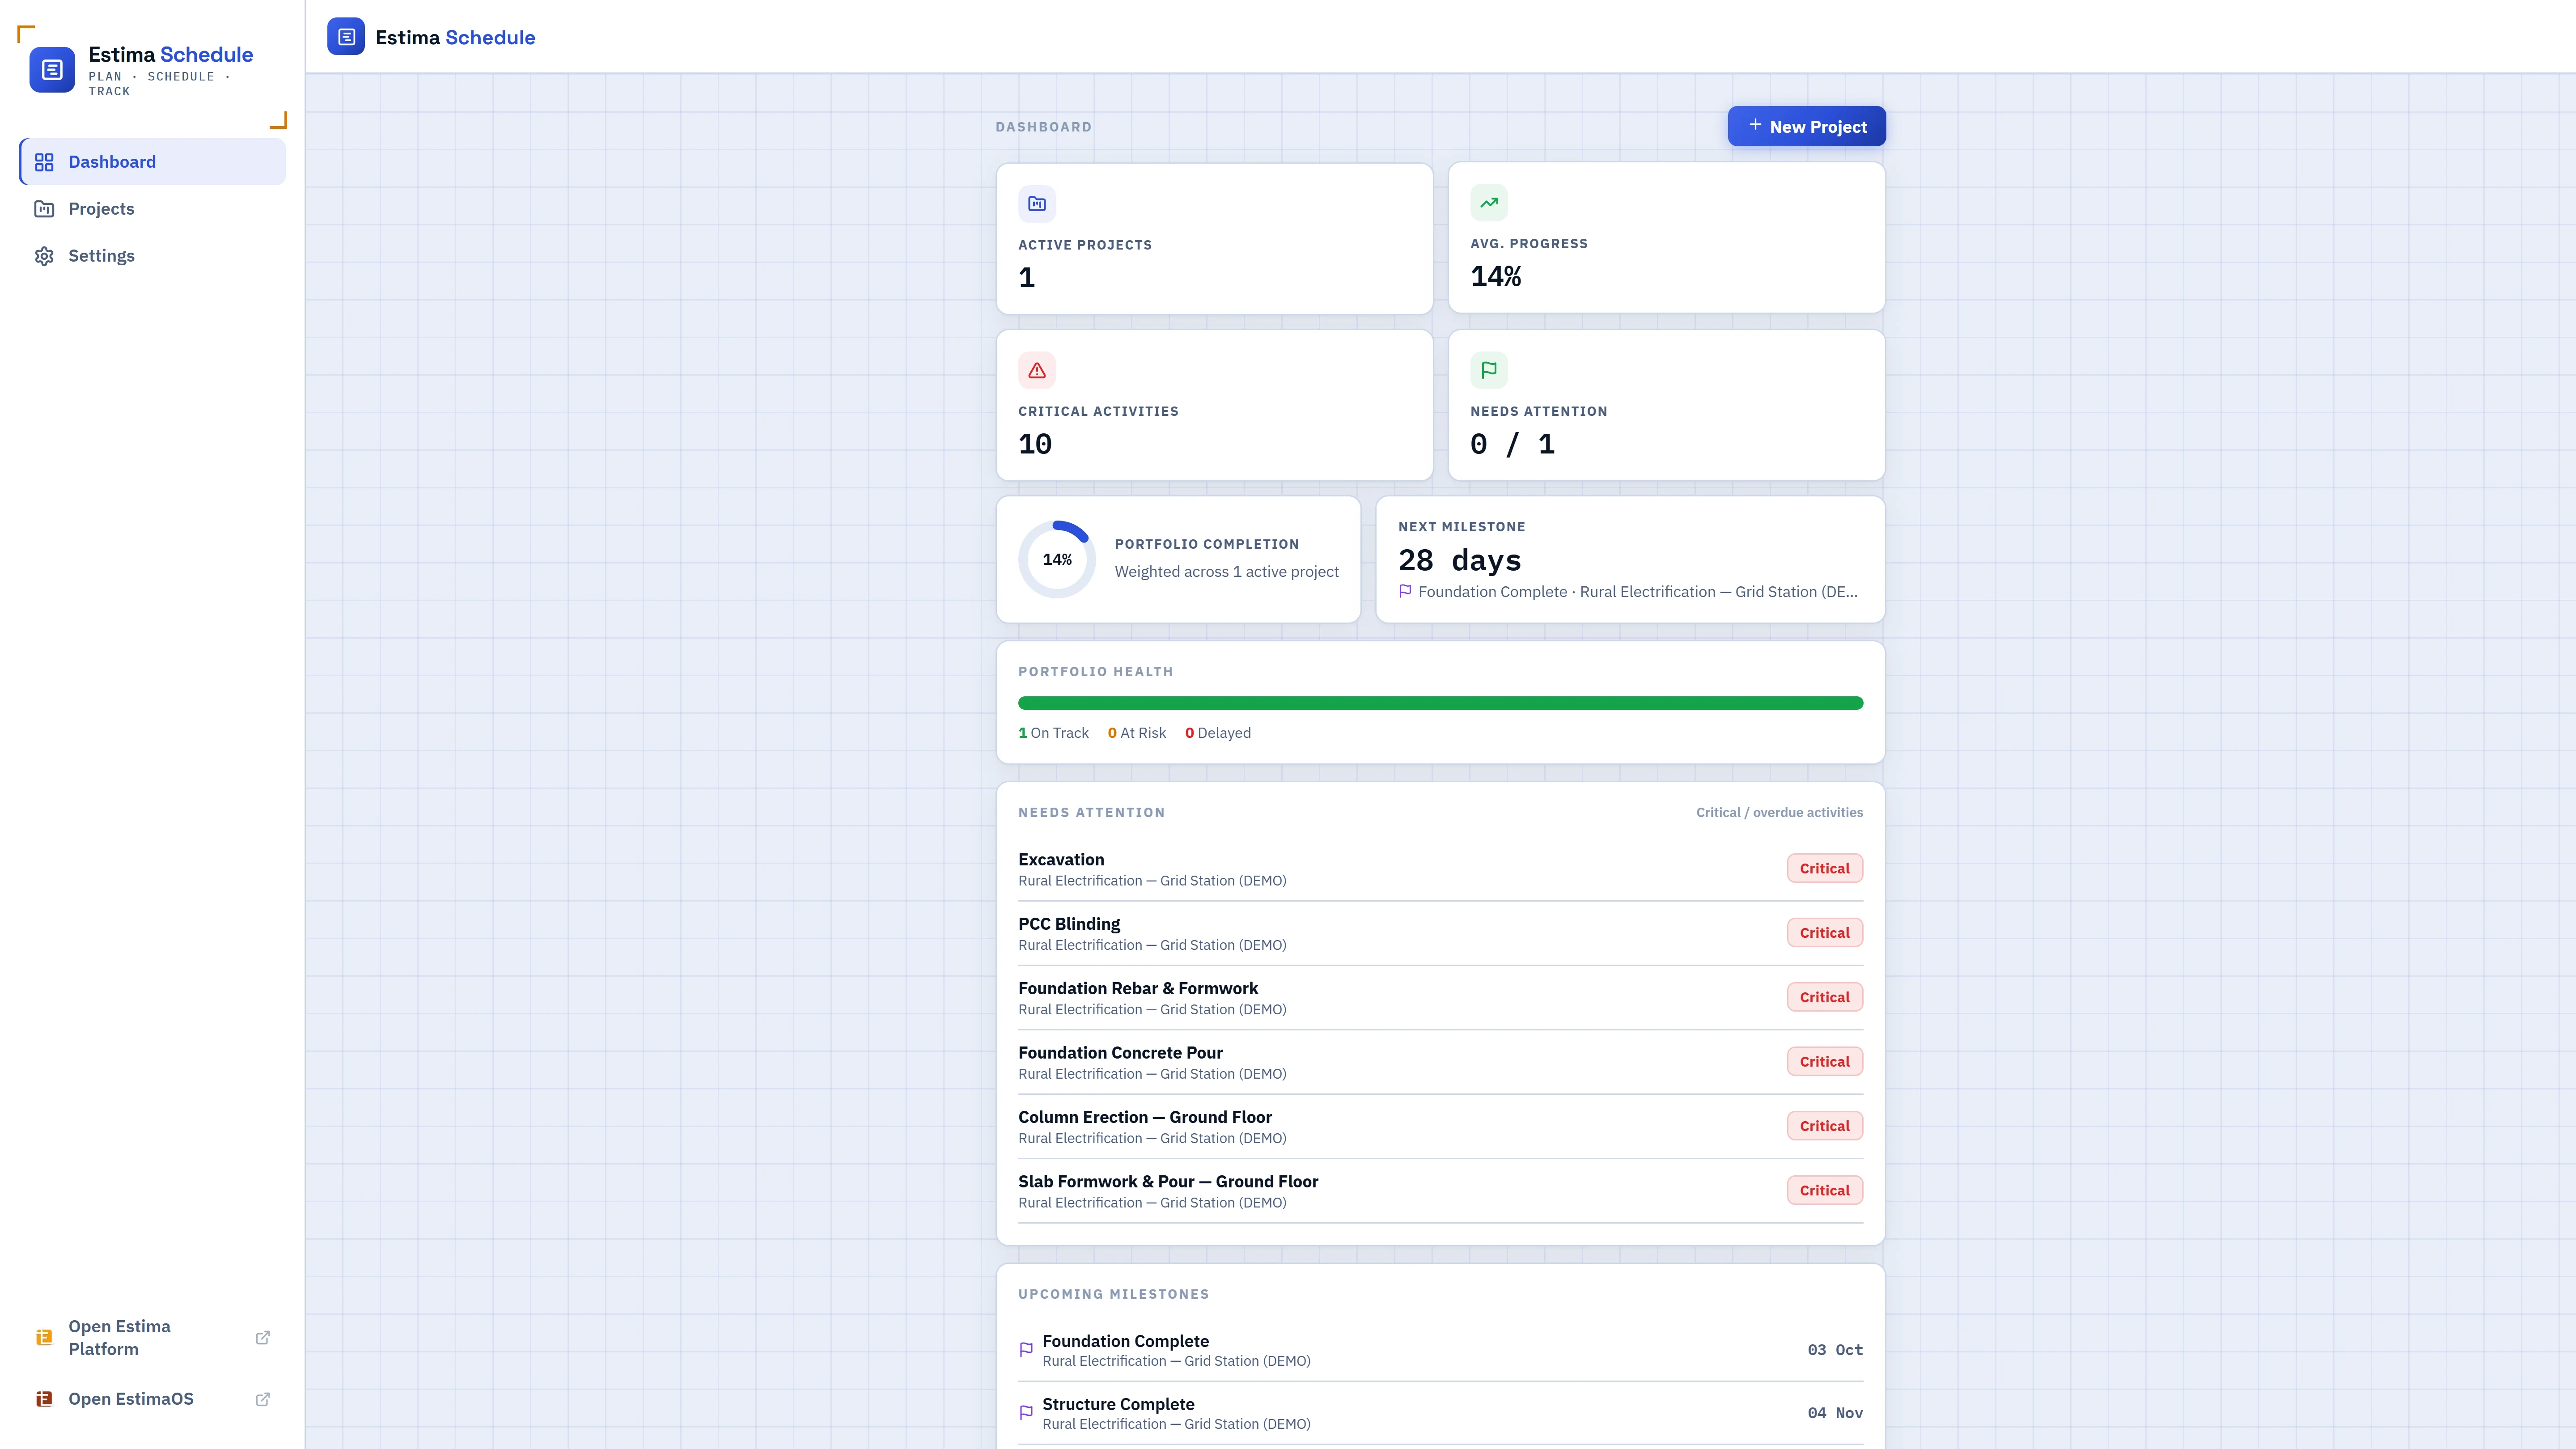The height and width of the screenshot is (1449, 2576).
Task: Open EstimaOS link
Action: (153, 1399)
